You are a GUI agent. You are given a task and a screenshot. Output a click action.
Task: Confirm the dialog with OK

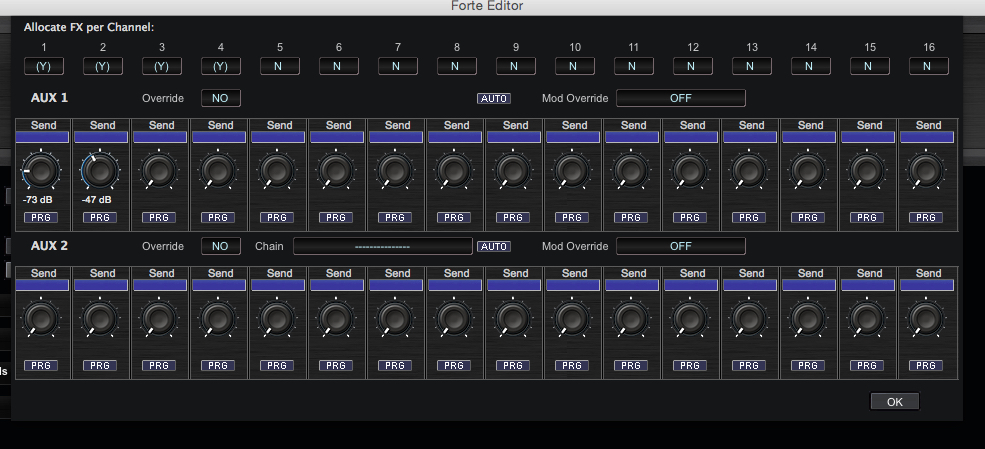895,402
